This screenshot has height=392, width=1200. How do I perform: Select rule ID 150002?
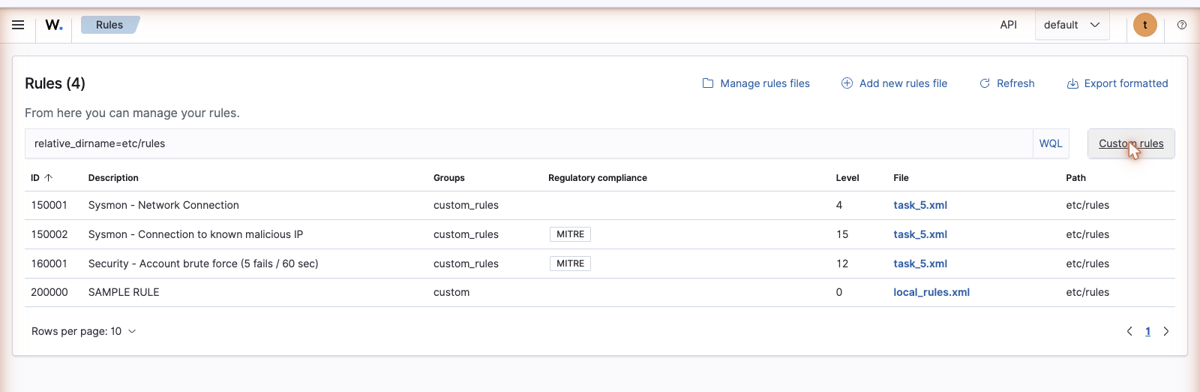point(49,234)
